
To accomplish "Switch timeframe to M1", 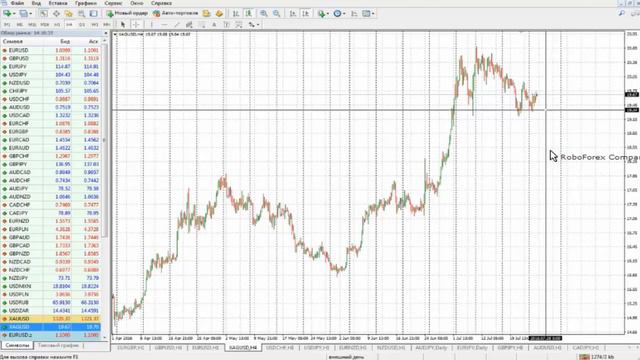I will pyautogui.click(x=7, y=24).
